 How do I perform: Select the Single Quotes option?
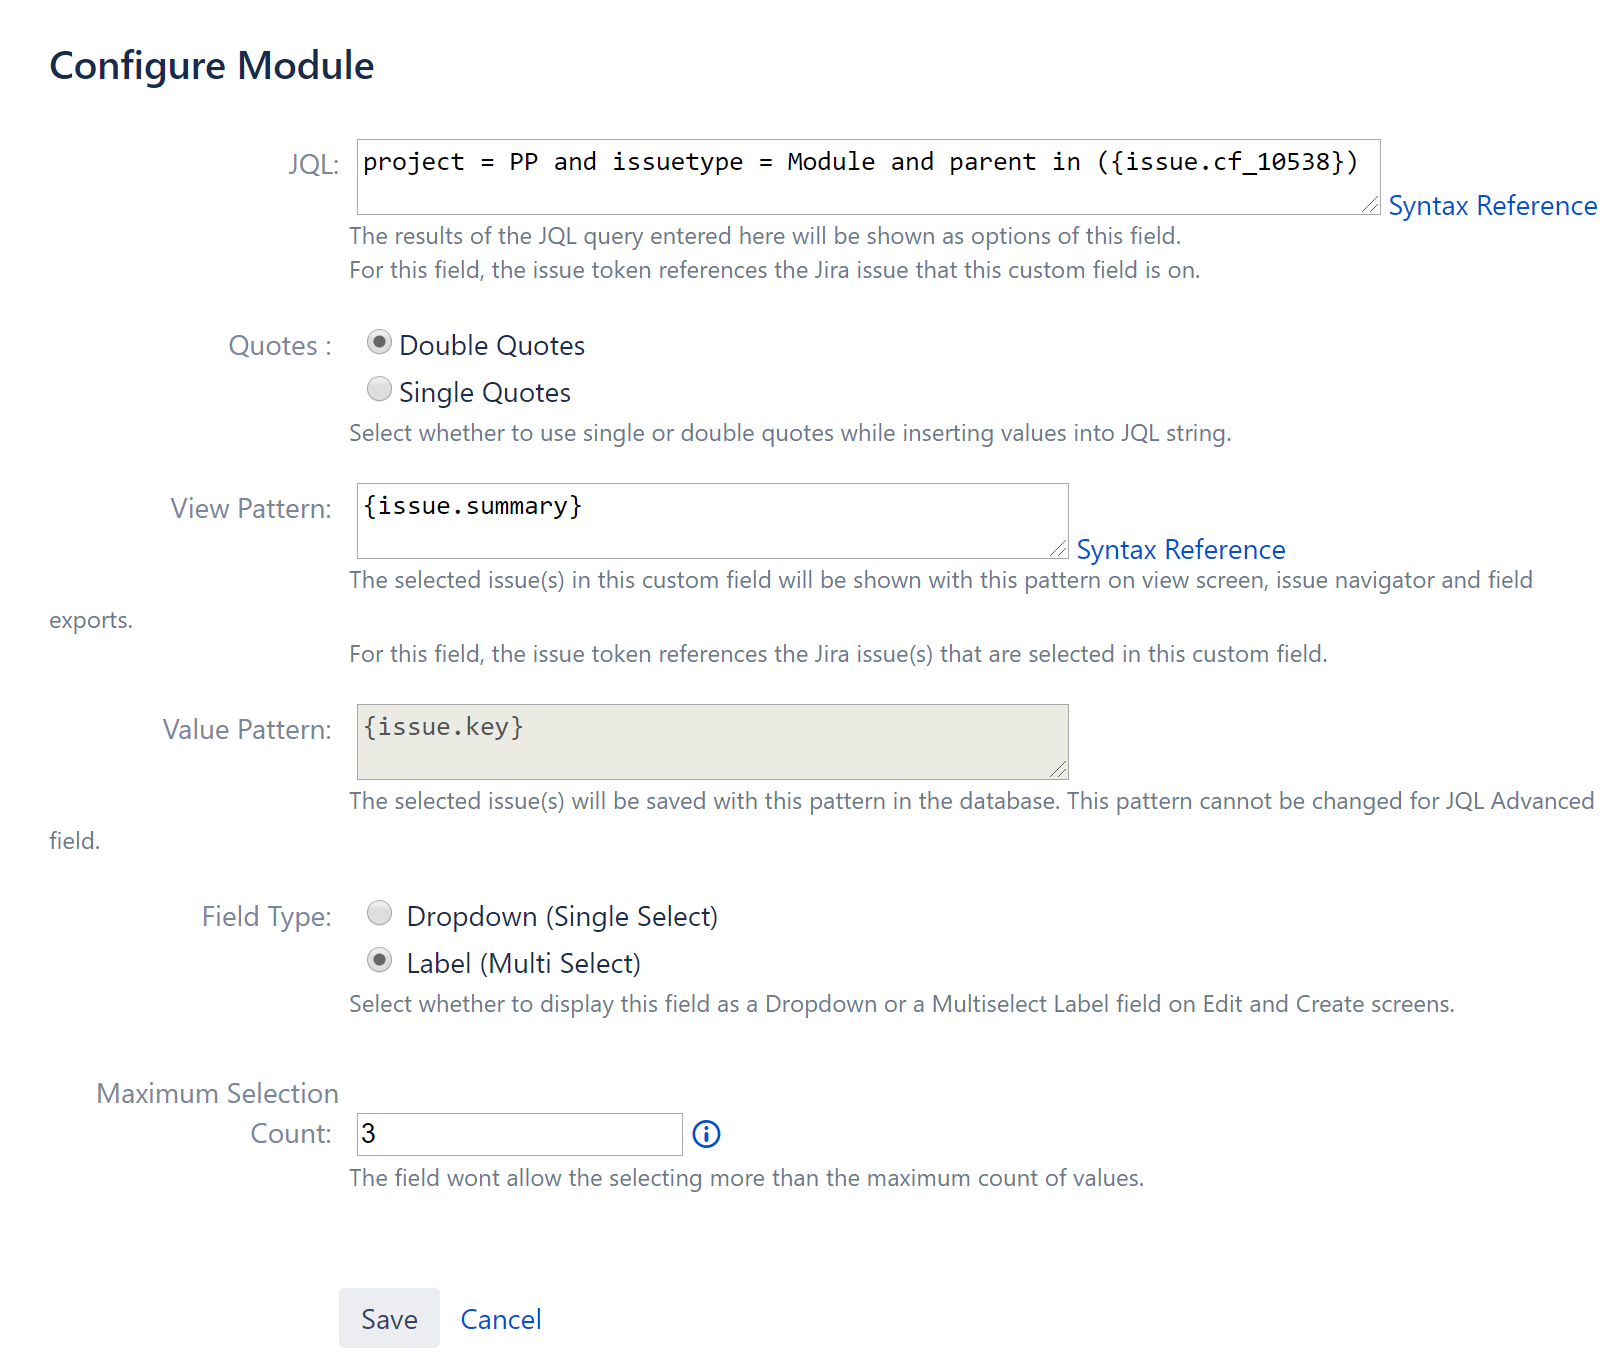pos(380,389)
